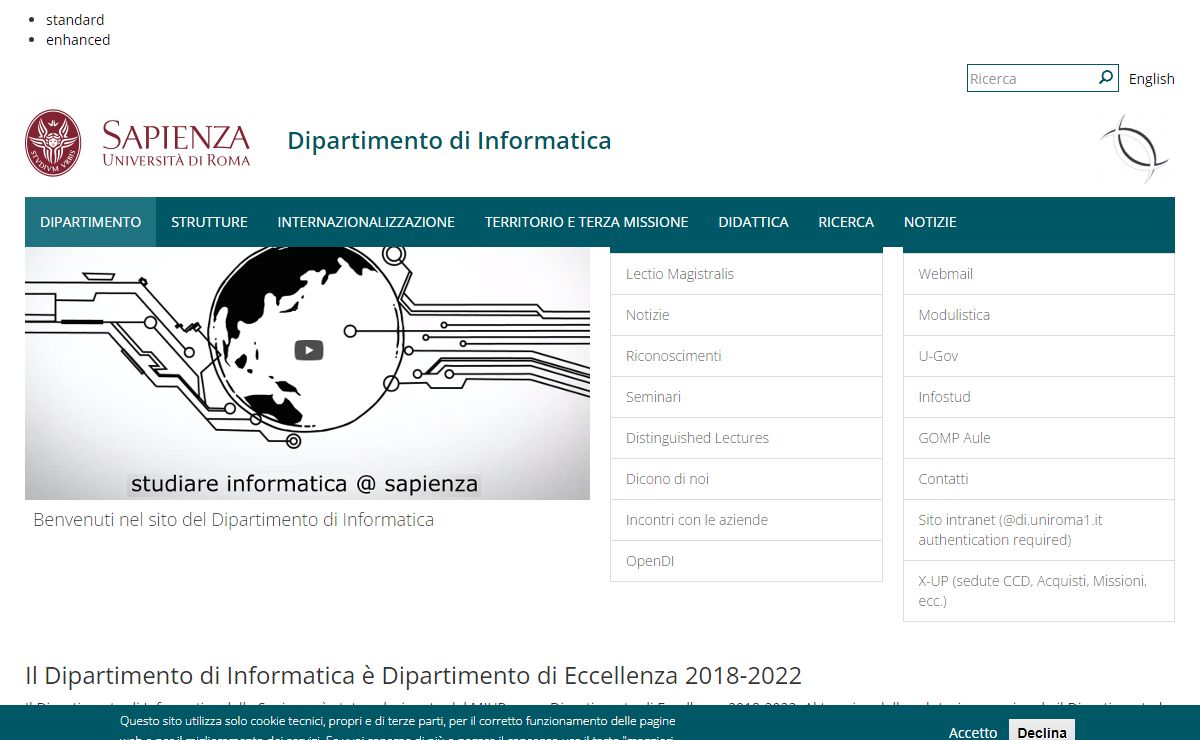The width and height of the screenshot is (1200, 740).
Task: Decline cookies with Declina button
Action: pyautogui.click(x=1041, y=732)
